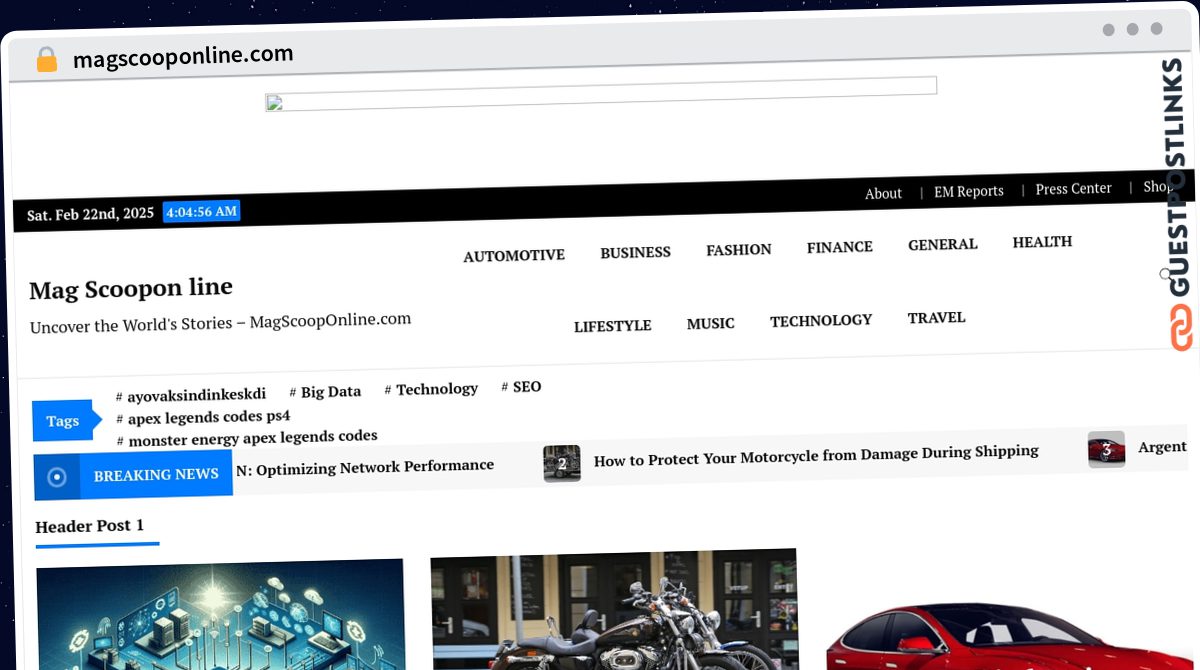Click the Uncover the World's Stories tagline
The image size is (1200, 670).
click(x=220, y=323)
